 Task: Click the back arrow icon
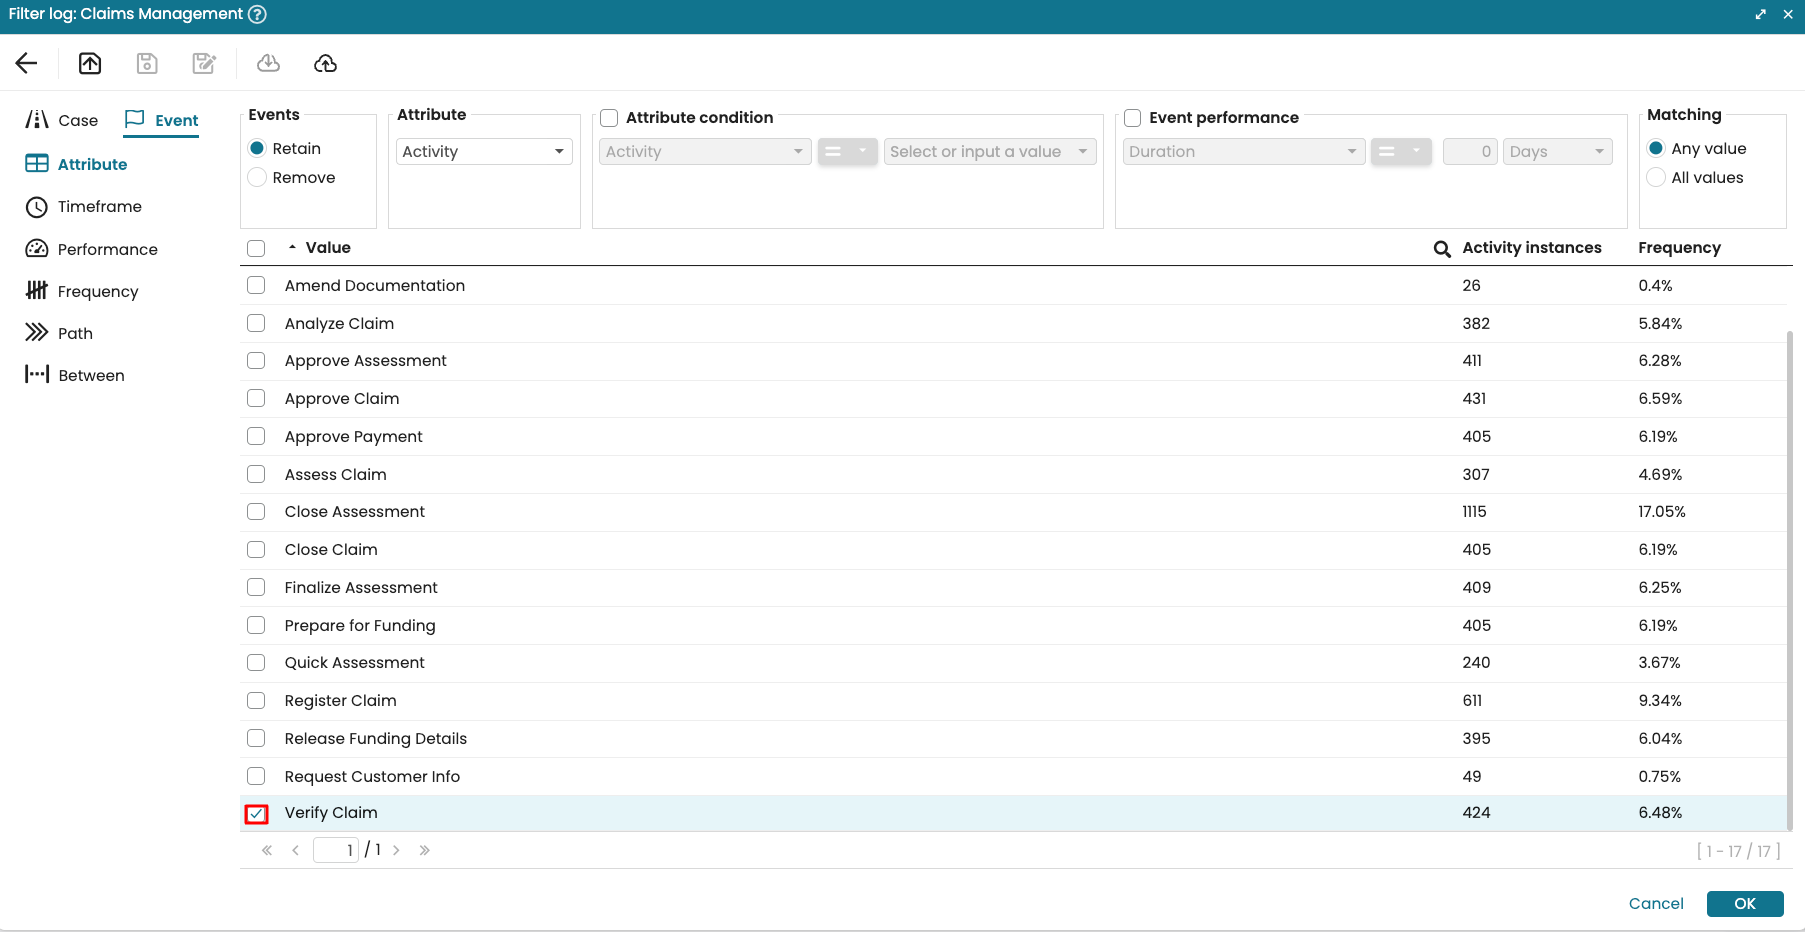pyautogui.click(x=27, y=63)
